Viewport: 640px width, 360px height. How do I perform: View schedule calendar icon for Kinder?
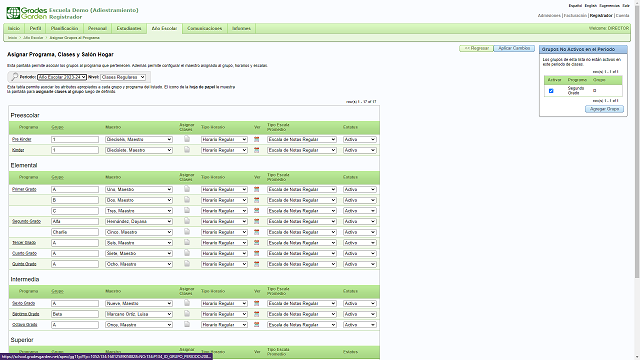click(x=257, y=150)
